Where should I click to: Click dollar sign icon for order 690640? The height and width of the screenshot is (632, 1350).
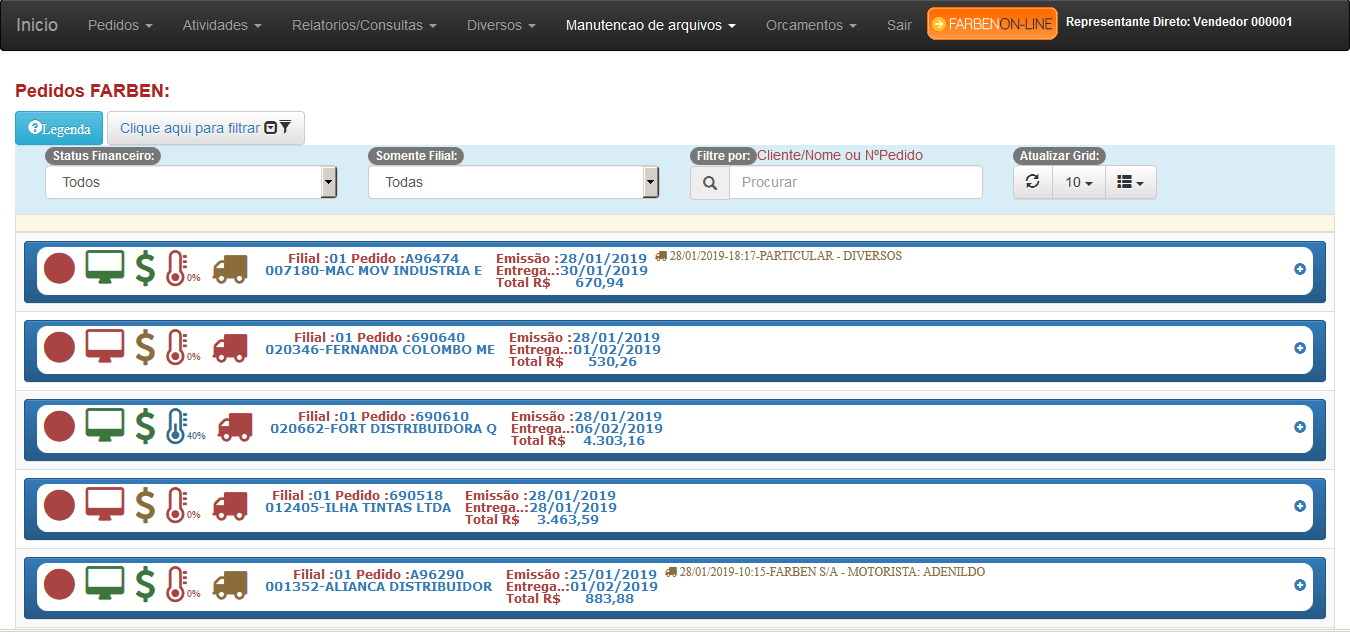tap(145, 347)
